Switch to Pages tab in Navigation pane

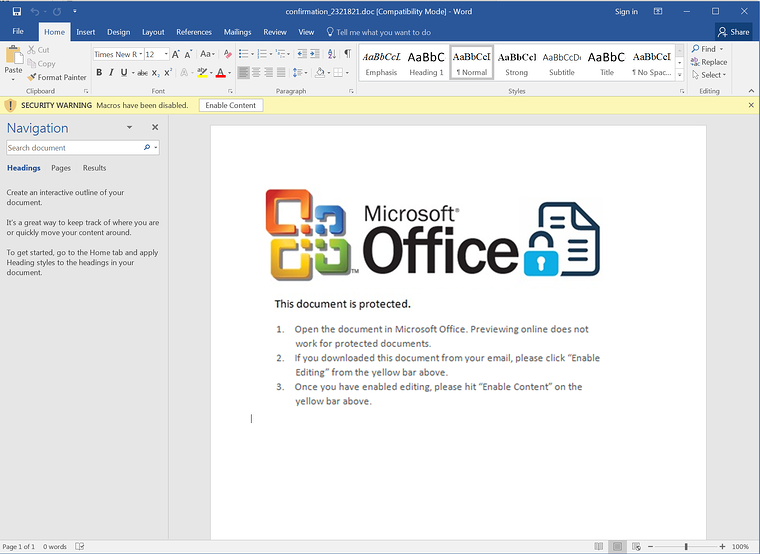pyautogui.click(x=61, y=168)
